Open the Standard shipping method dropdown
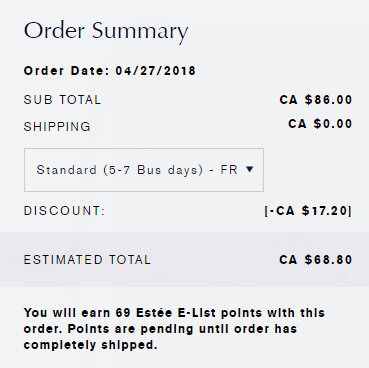The width and height of the screenshot is (369, 368). point(144,170)
